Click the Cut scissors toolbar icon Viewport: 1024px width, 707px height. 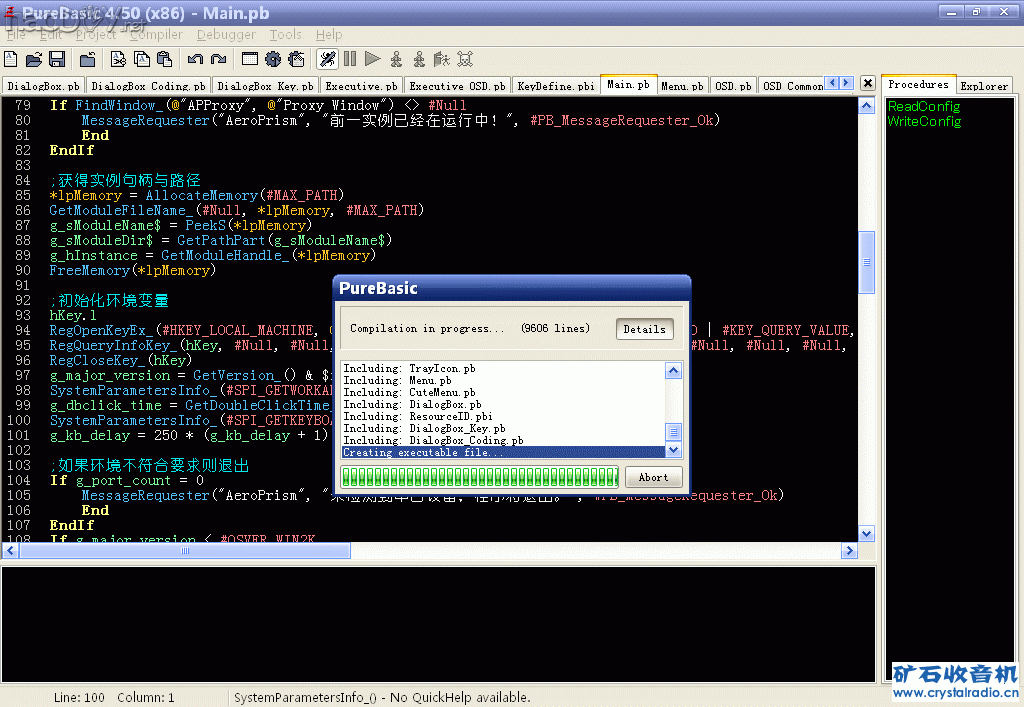coord(119,60)
